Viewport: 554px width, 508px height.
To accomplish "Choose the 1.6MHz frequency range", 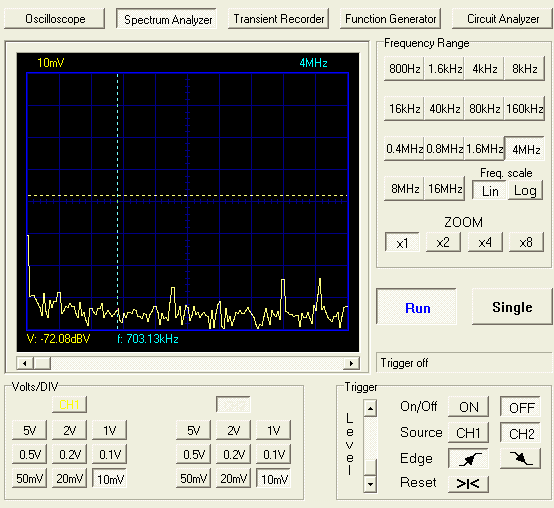I will point(484,149).
